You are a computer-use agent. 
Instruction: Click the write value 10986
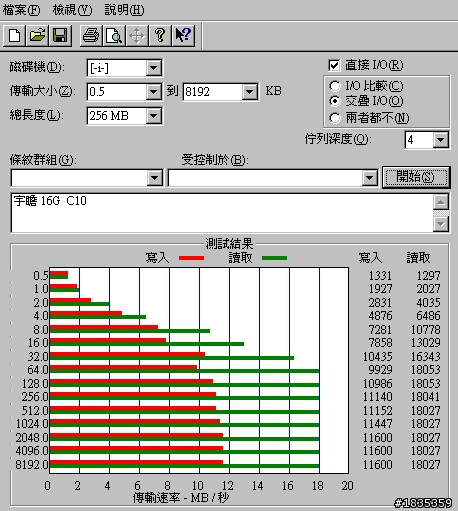coord(377,384)
